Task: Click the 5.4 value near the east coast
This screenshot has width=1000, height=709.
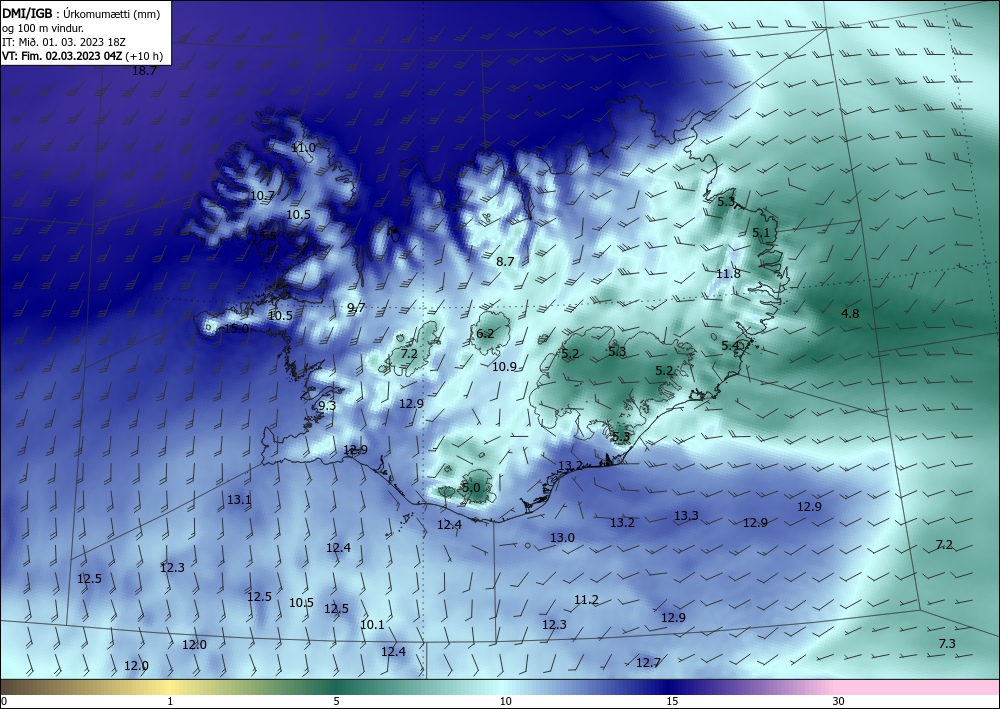Action: click(730, 346)
